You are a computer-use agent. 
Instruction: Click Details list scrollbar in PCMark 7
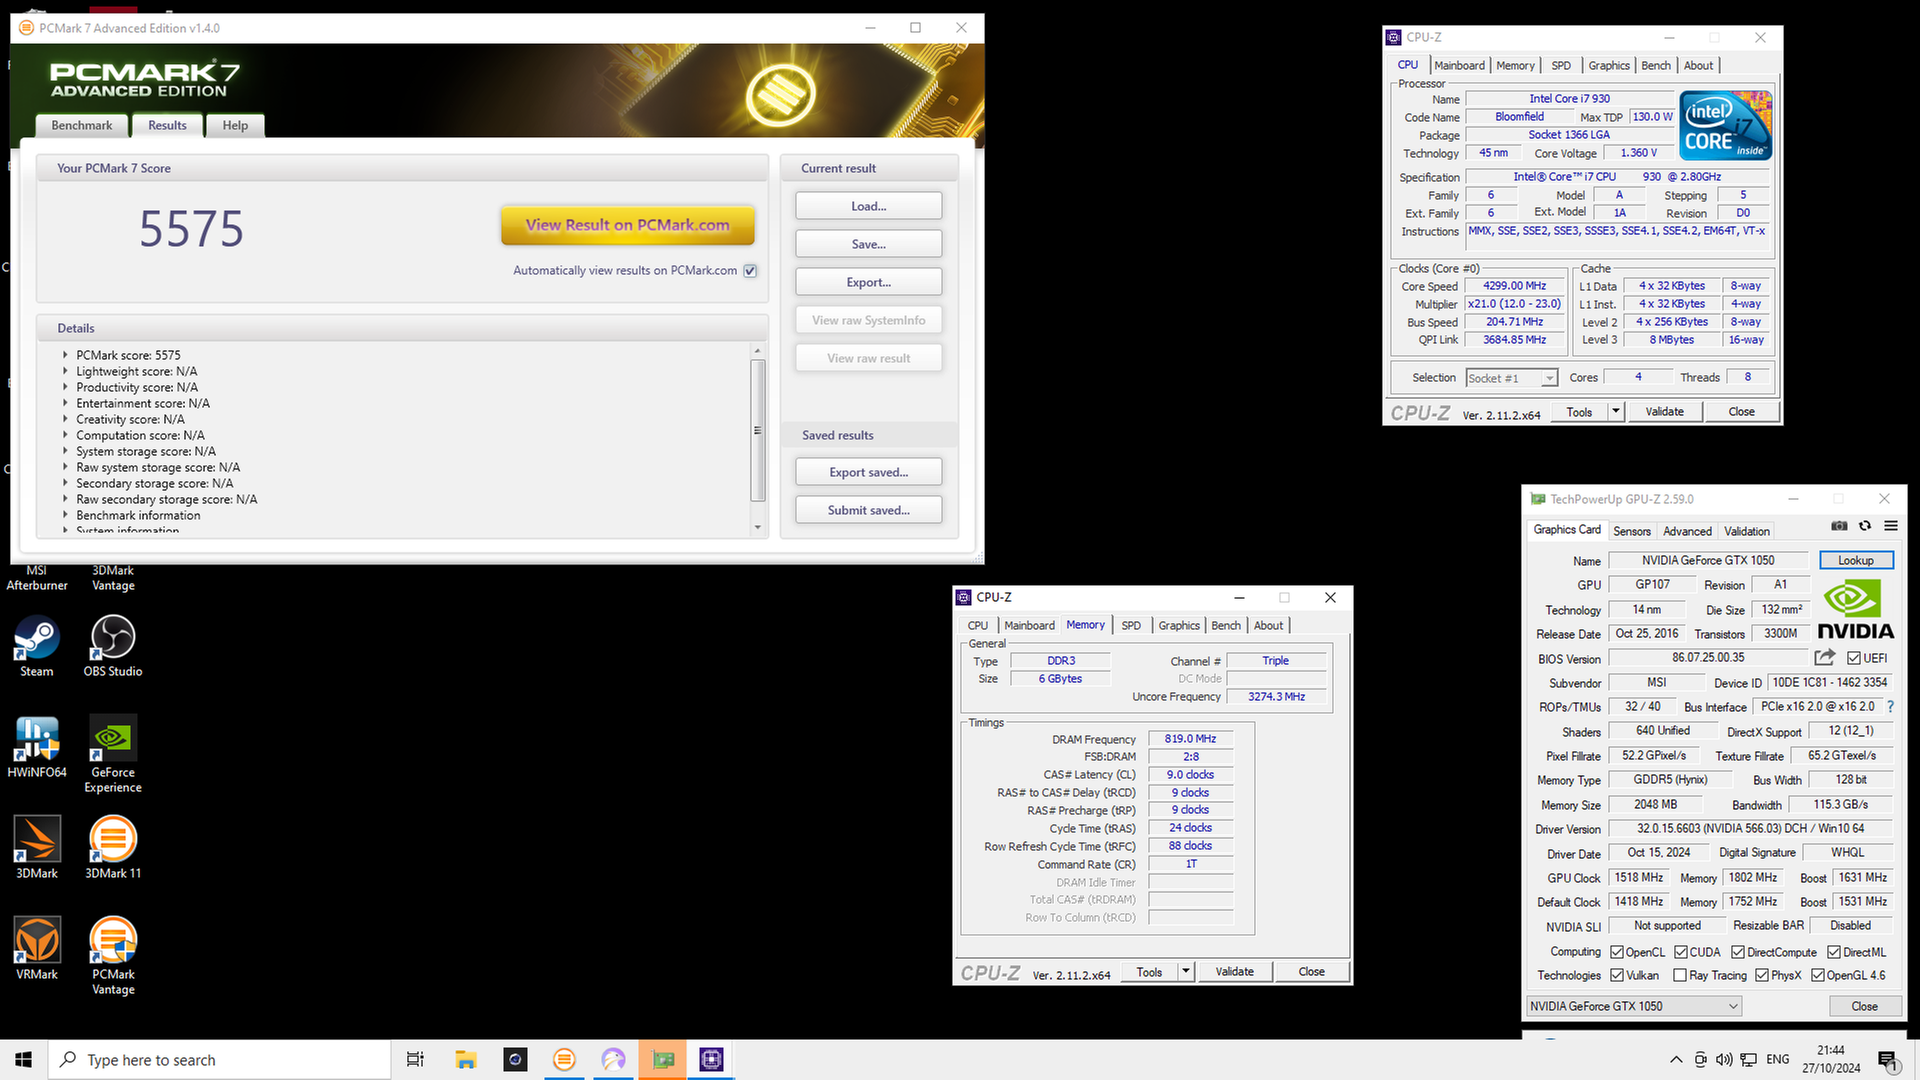coord(757,430)
